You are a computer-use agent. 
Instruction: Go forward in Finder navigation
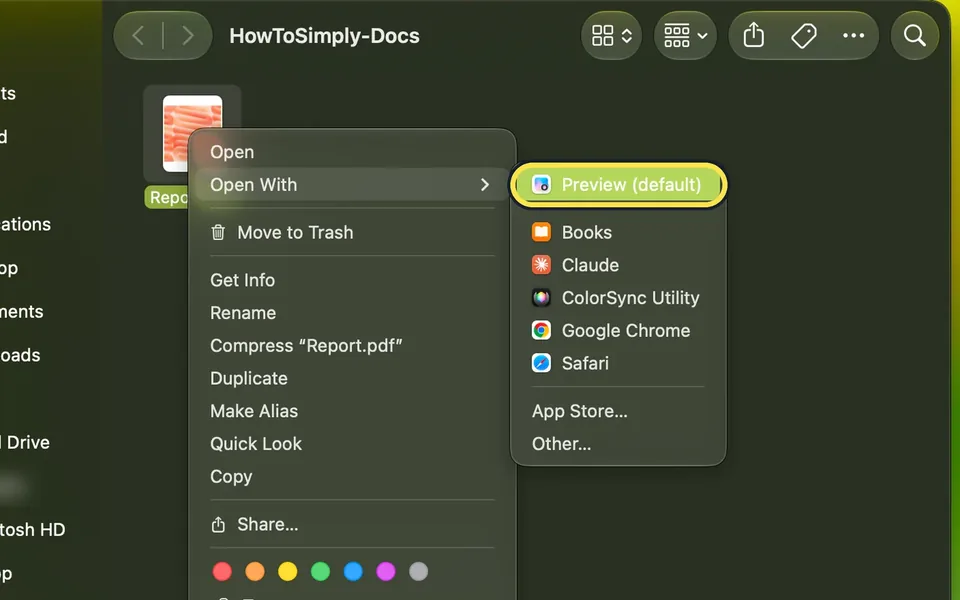click(x=187, y=36)
